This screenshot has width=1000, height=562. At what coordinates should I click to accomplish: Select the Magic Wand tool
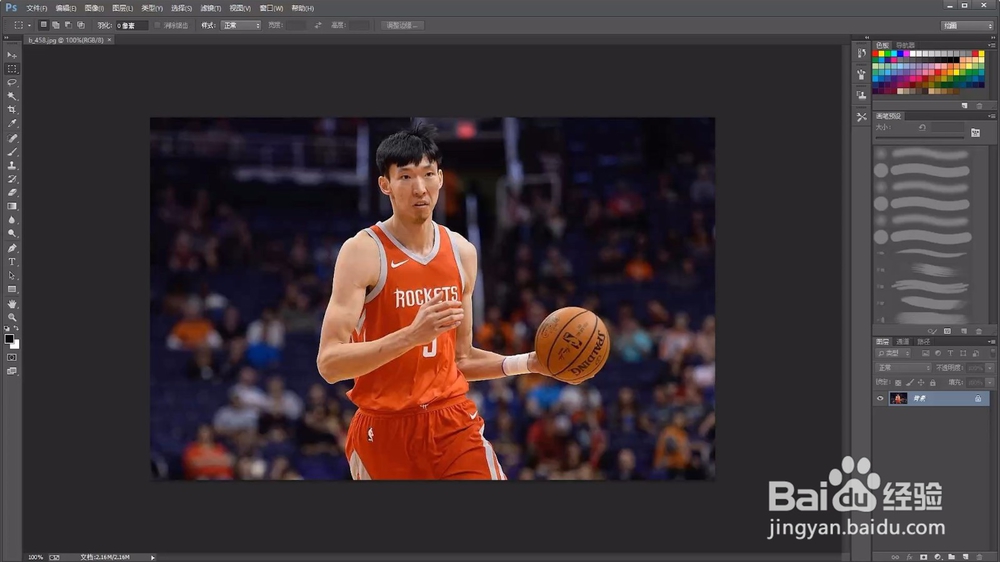coord(11,96)
